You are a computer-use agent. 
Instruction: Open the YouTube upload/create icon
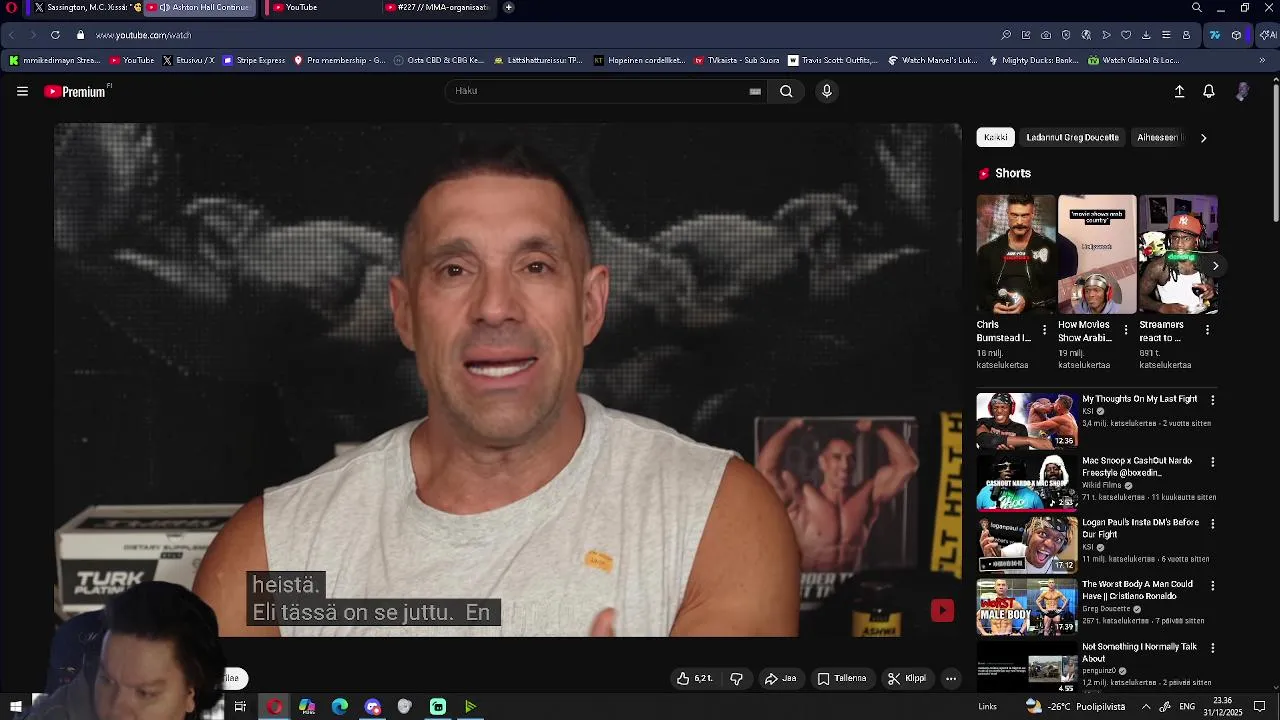click(1179, 91)
